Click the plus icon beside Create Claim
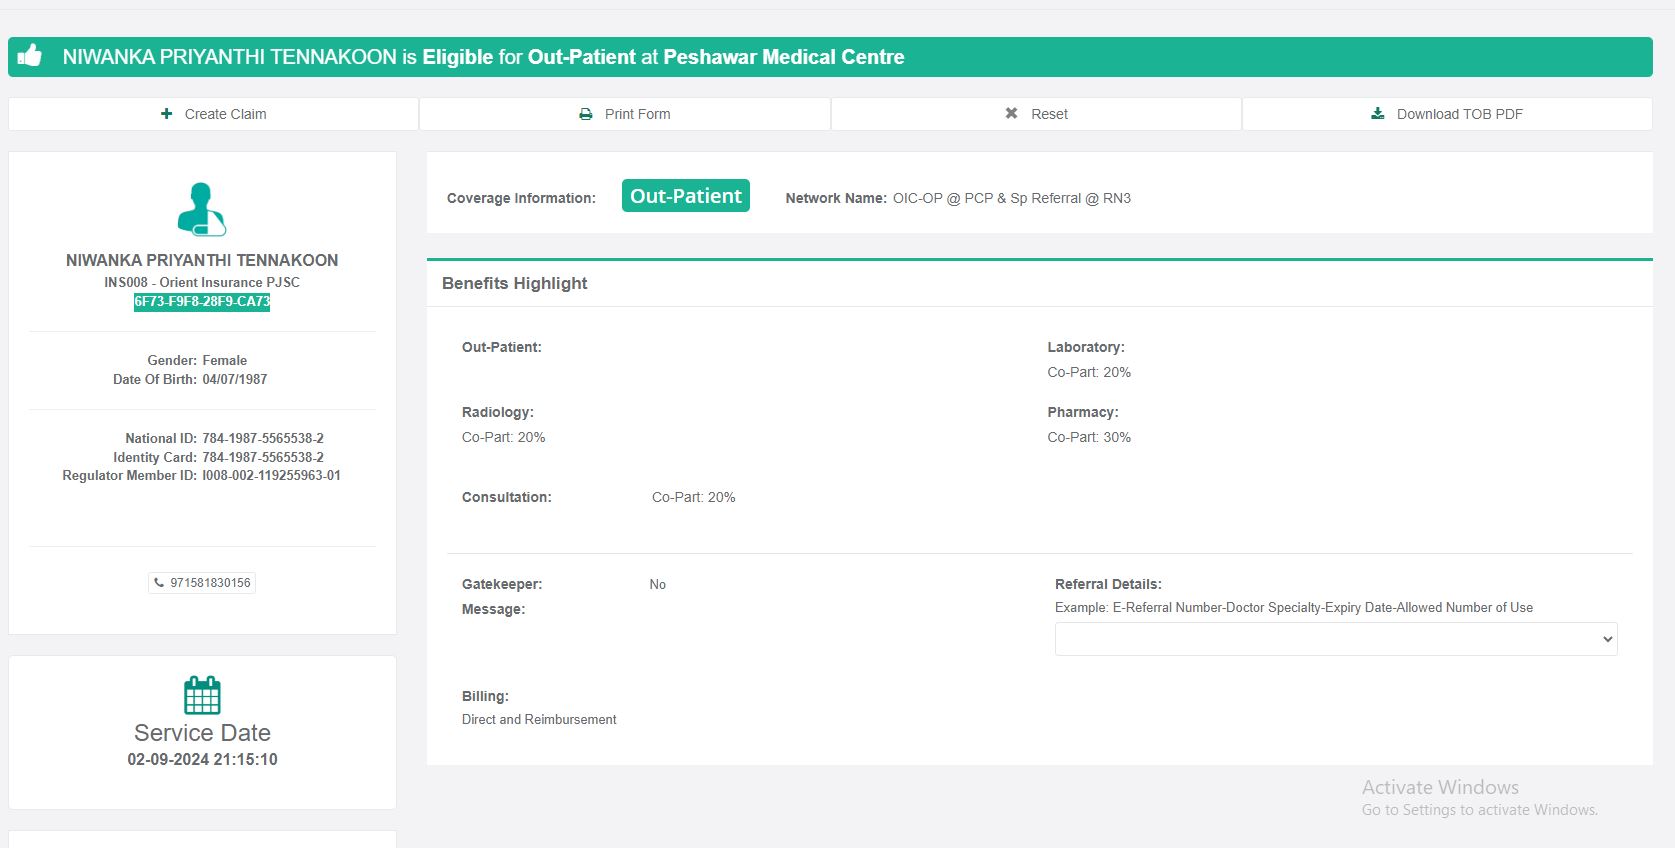 click(166, 114)
